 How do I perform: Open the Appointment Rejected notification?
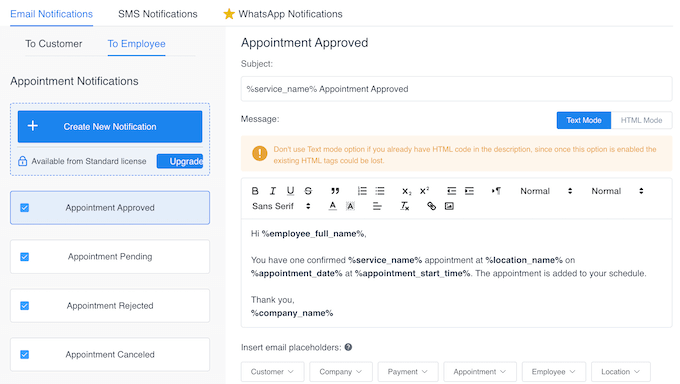tap(110, 306)
